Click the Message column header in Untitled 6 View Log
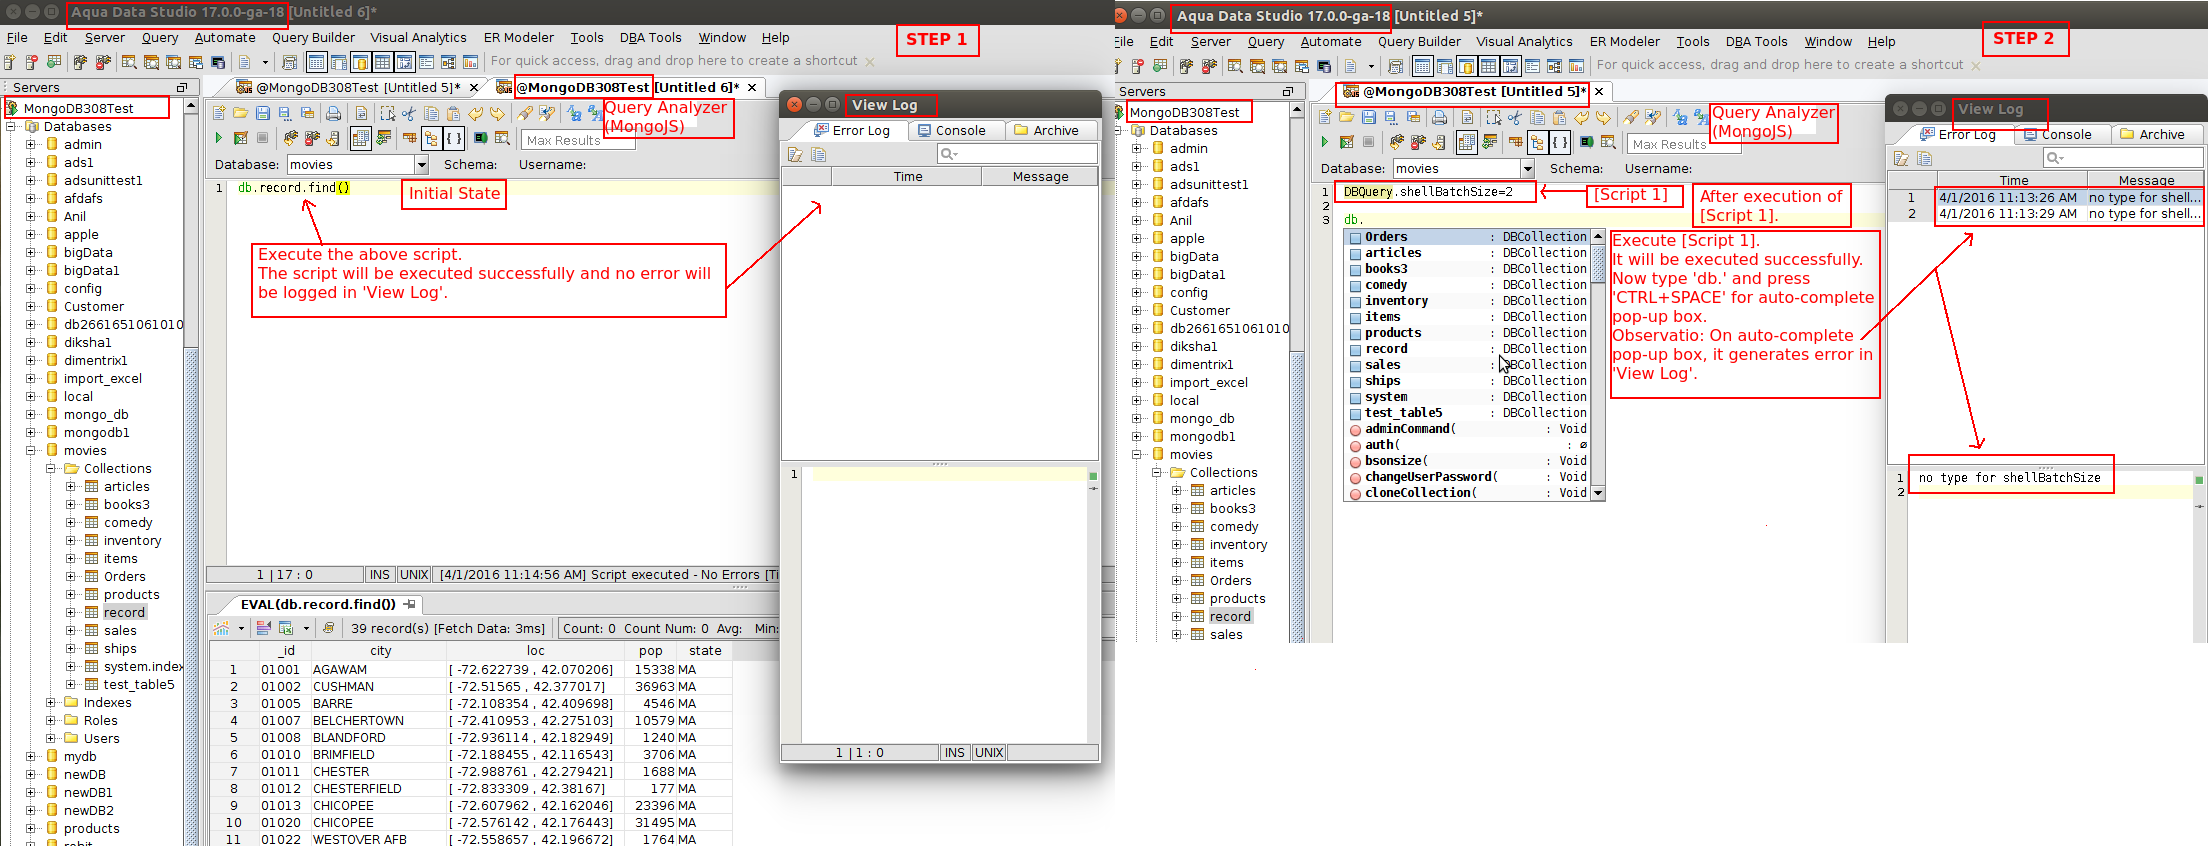 1040,177
